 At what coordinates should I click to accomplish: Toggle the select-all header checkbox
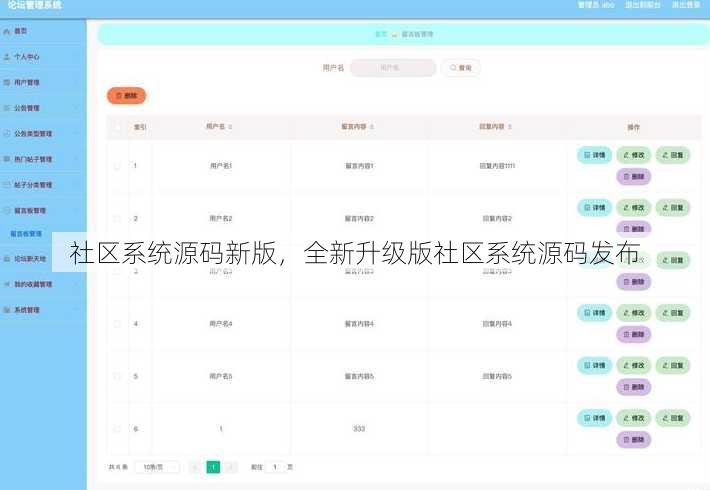pyautogui.click(x=117, y=127)
